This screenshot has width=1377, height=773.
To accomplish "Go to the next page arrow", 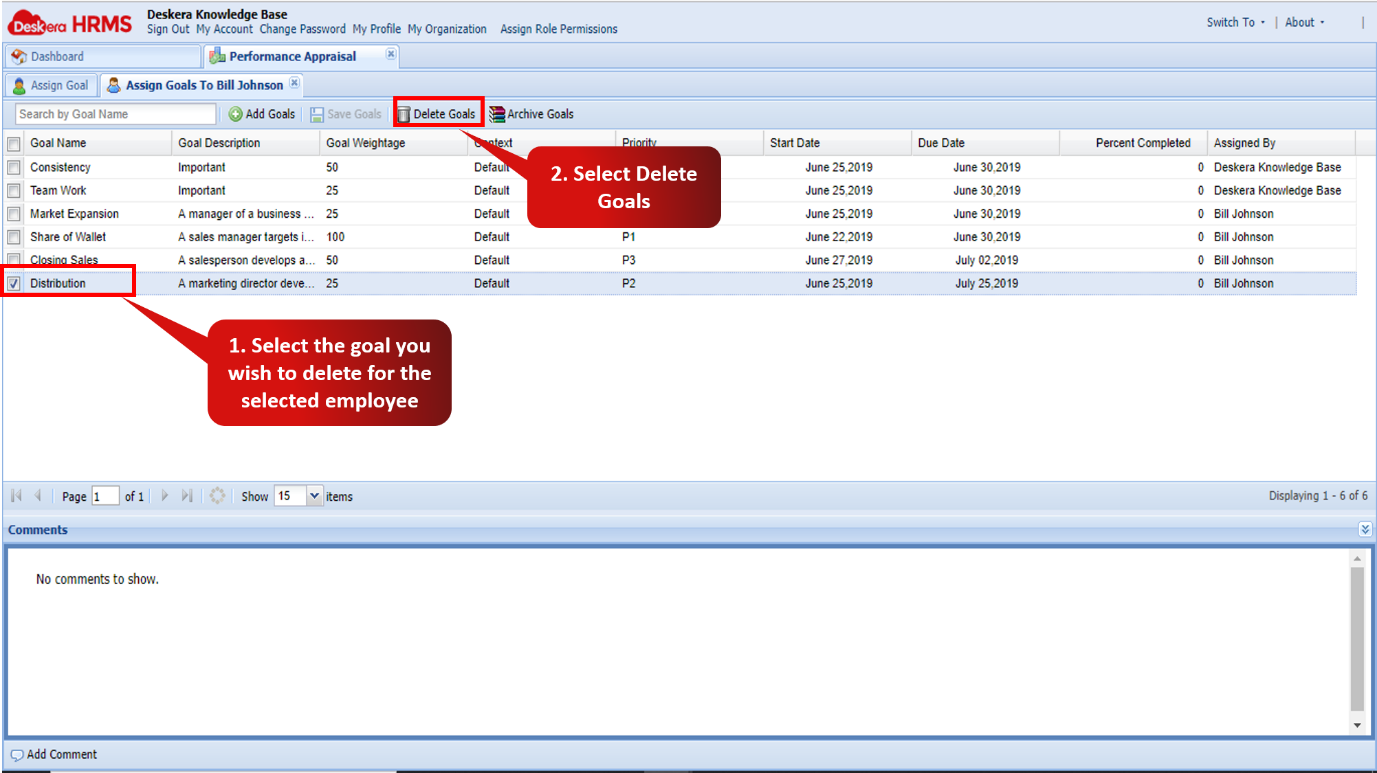I will 165,496.
